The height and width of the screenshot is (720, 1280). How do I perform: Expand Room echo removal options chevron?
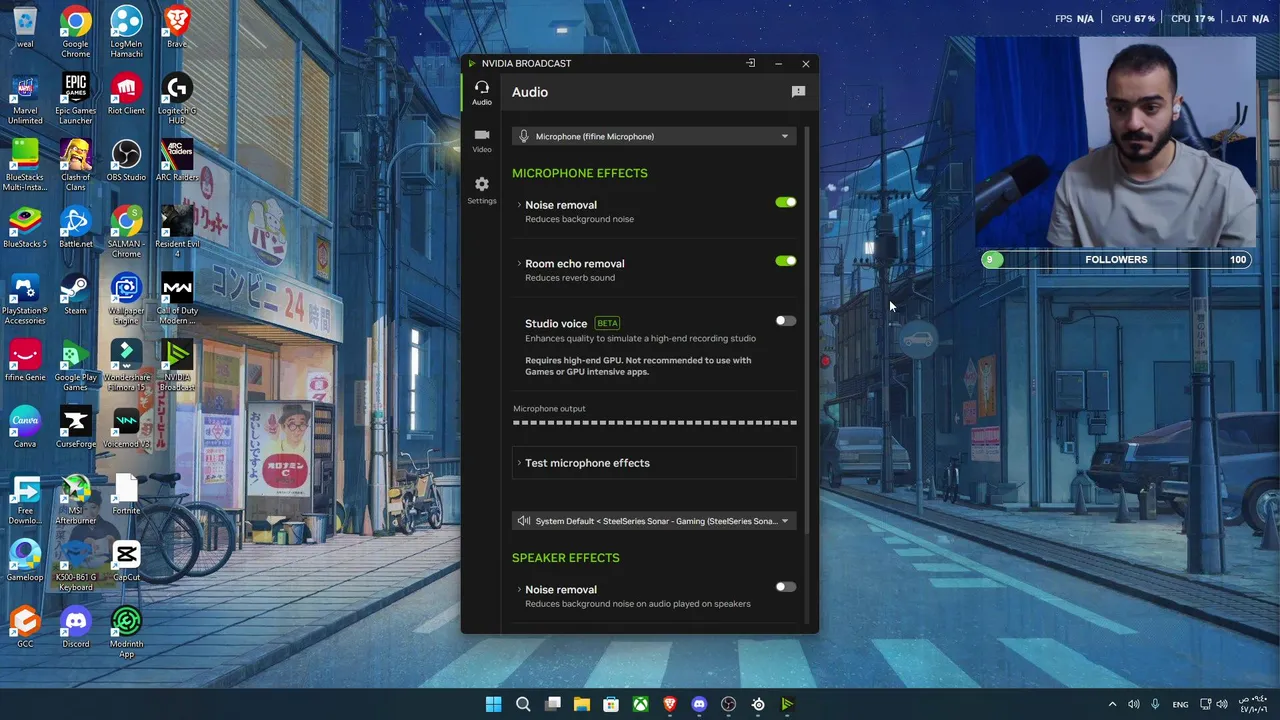click(519, 264)
